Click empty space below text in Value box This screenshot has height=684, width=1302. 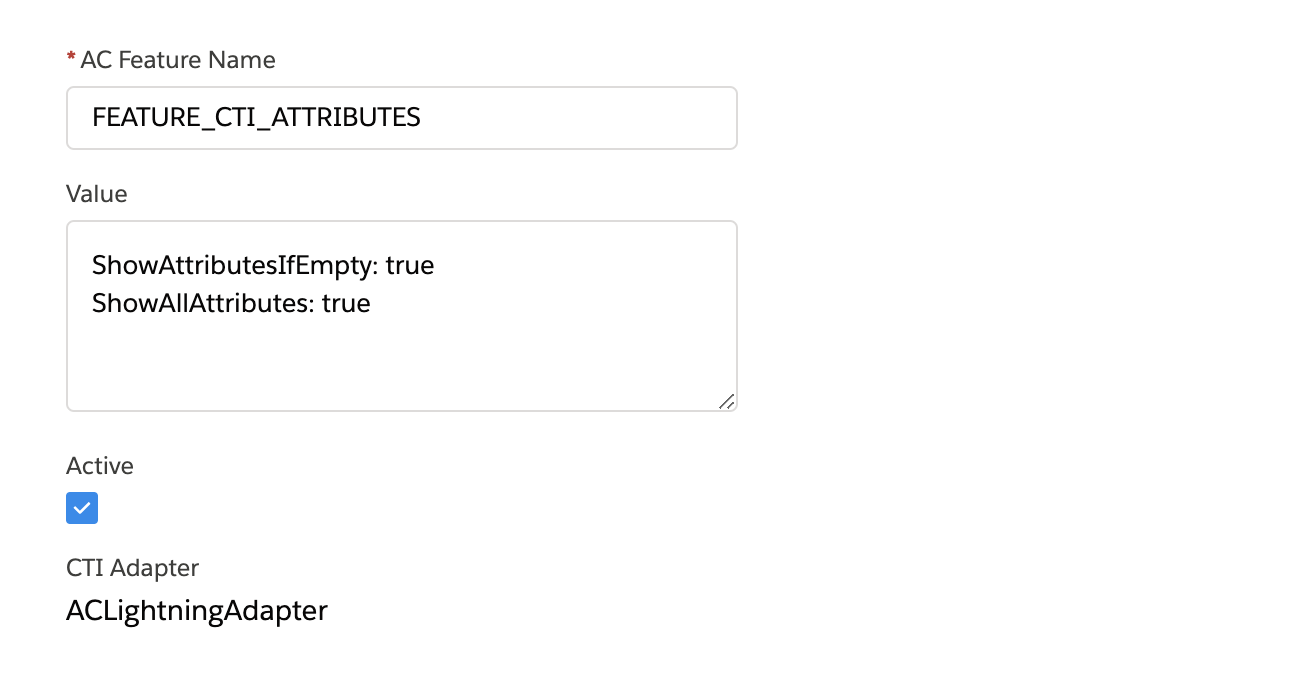pos(402,362)
